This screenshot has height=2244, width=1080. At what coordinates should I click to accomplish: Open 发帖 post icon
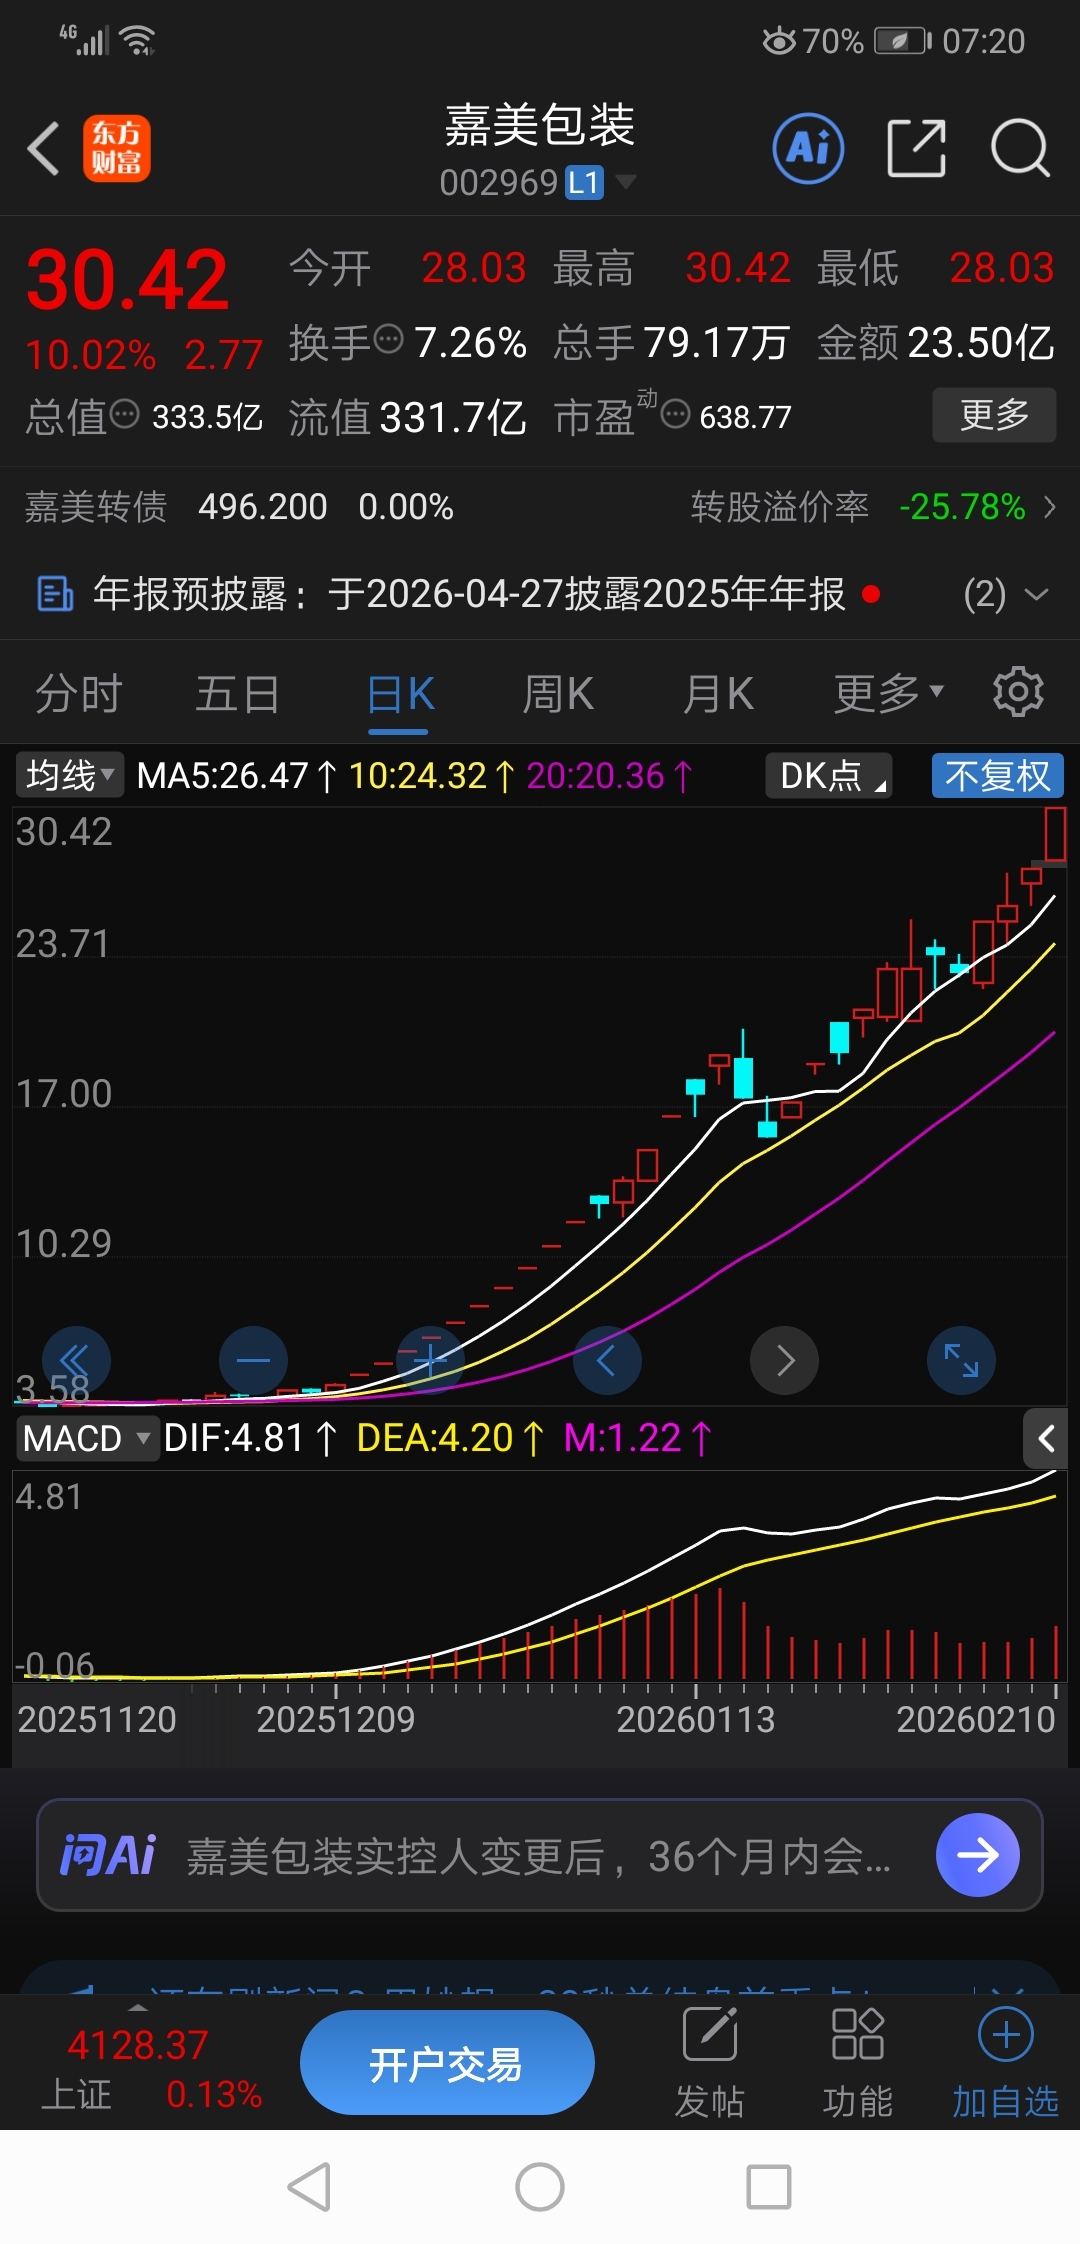710,2064
